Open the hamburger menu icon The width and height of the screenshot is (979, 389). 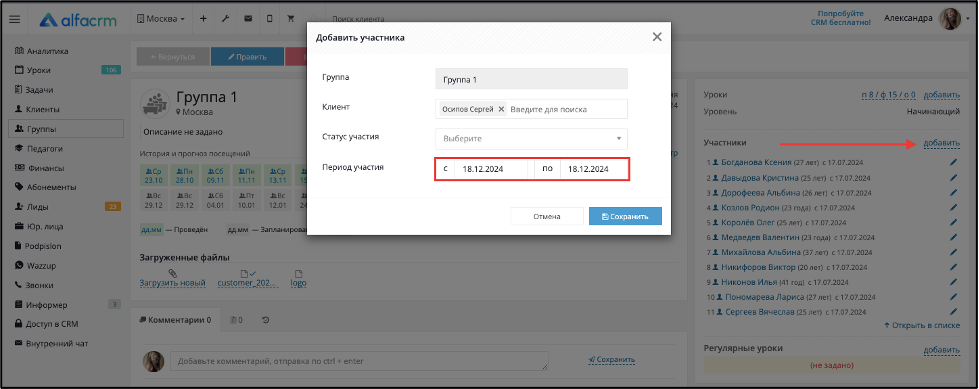pos(14,19)
